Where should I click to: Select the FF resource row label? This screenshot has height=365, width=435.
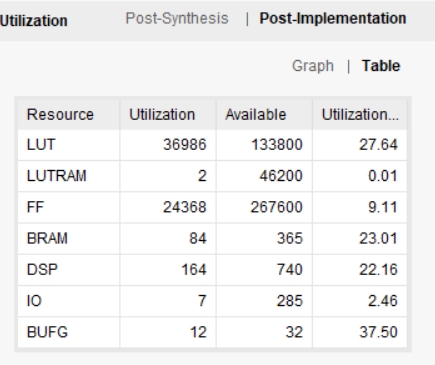[x=35, y=207]
